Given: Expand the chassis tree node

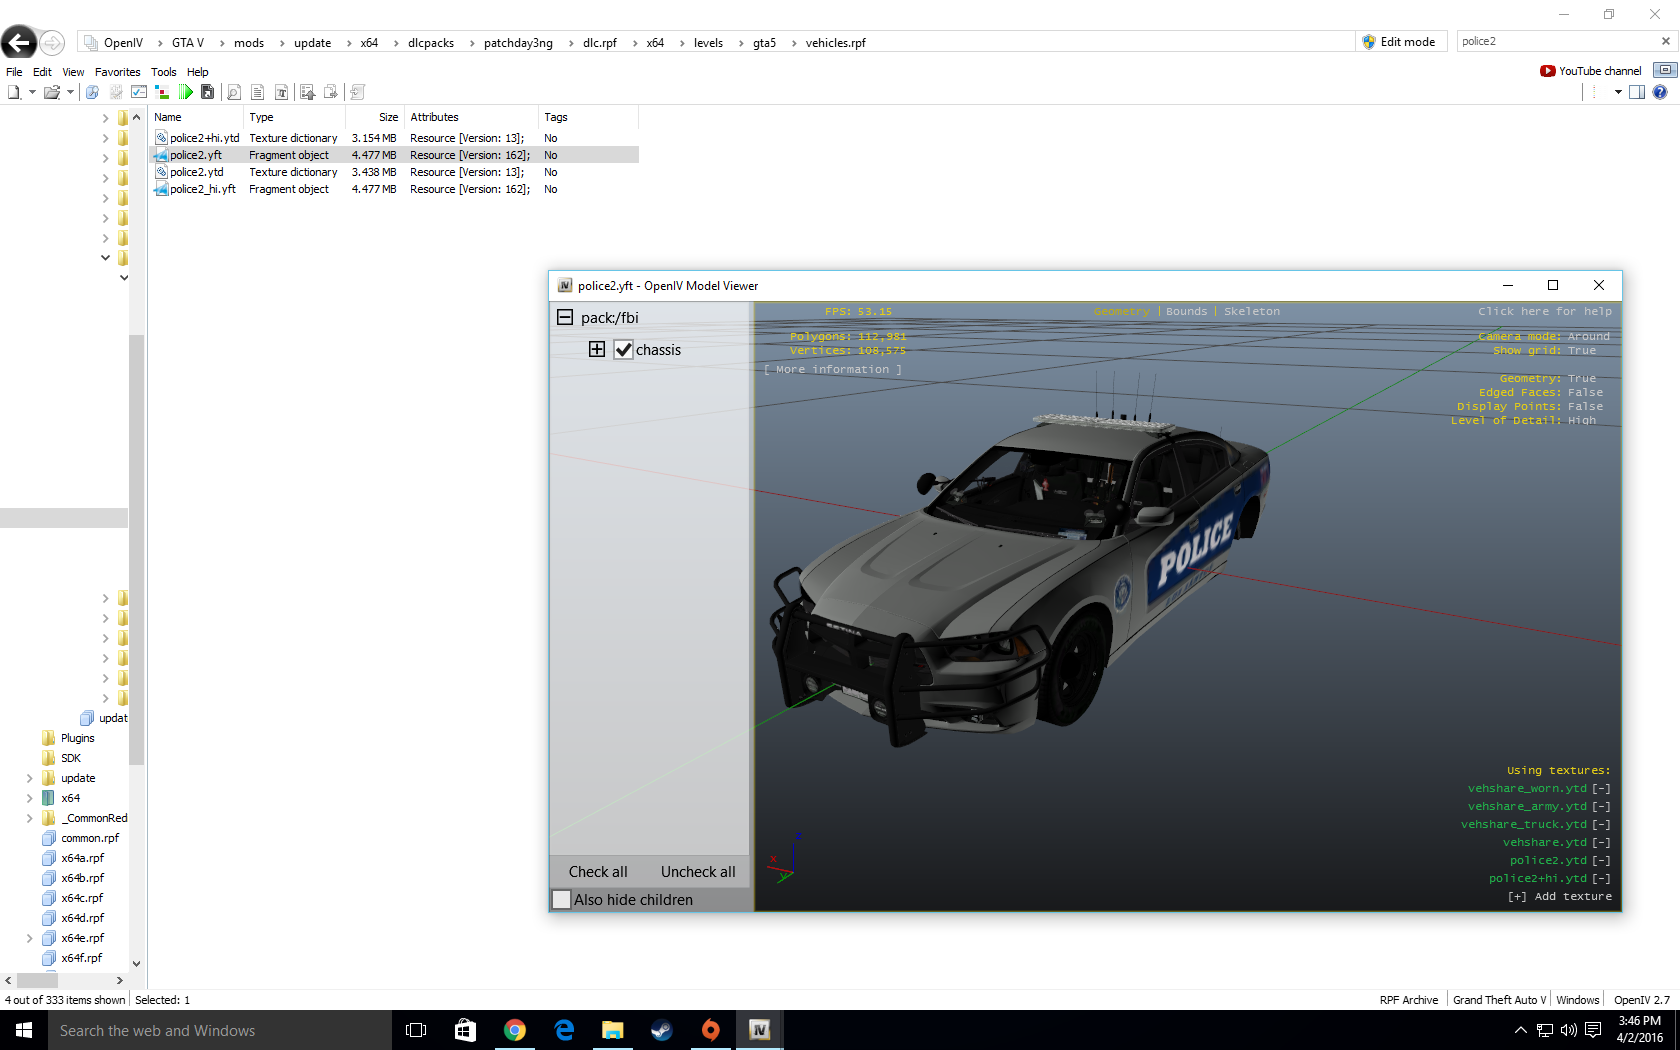Looking at the screenshot, I should click(x=597, y=349).
